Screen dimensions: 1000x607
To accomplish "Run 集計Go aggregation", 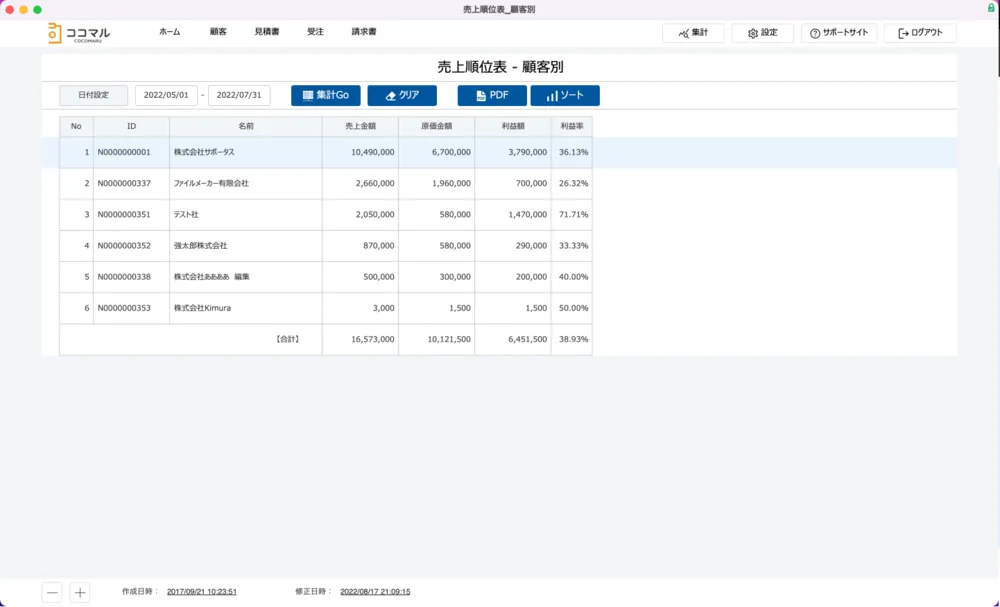I will (x=325, y=96).
